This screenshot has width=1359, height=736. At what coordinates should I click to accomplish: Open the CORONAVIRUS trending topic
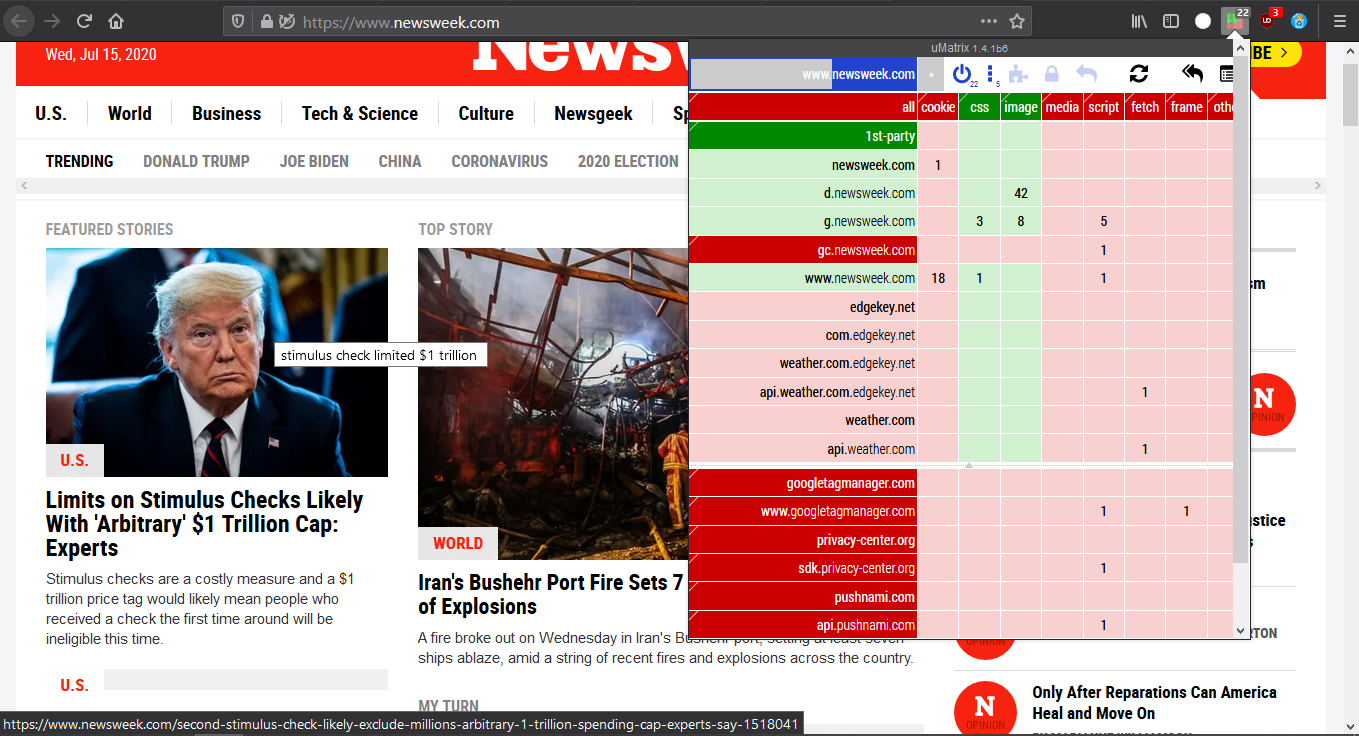click(x=500, y=161)
